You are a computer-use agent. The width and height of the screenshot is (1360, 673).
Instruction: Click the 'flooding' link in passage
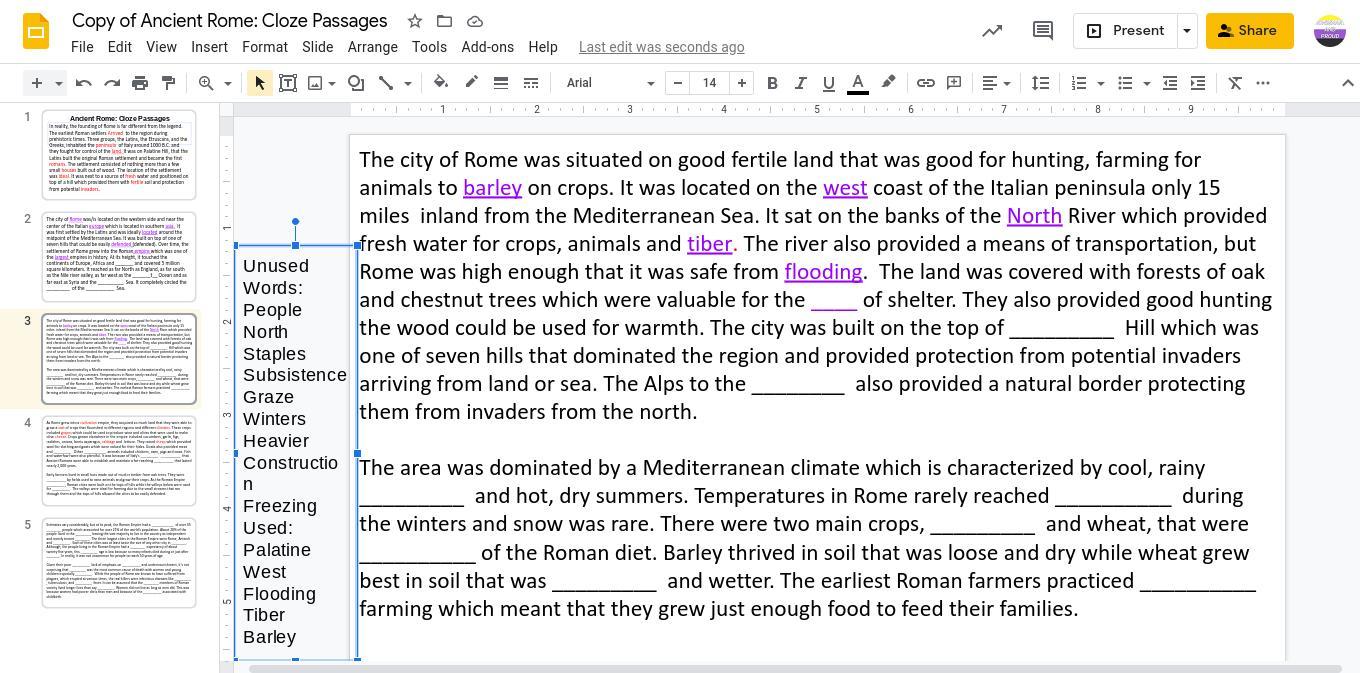click(x=823, y=272)
